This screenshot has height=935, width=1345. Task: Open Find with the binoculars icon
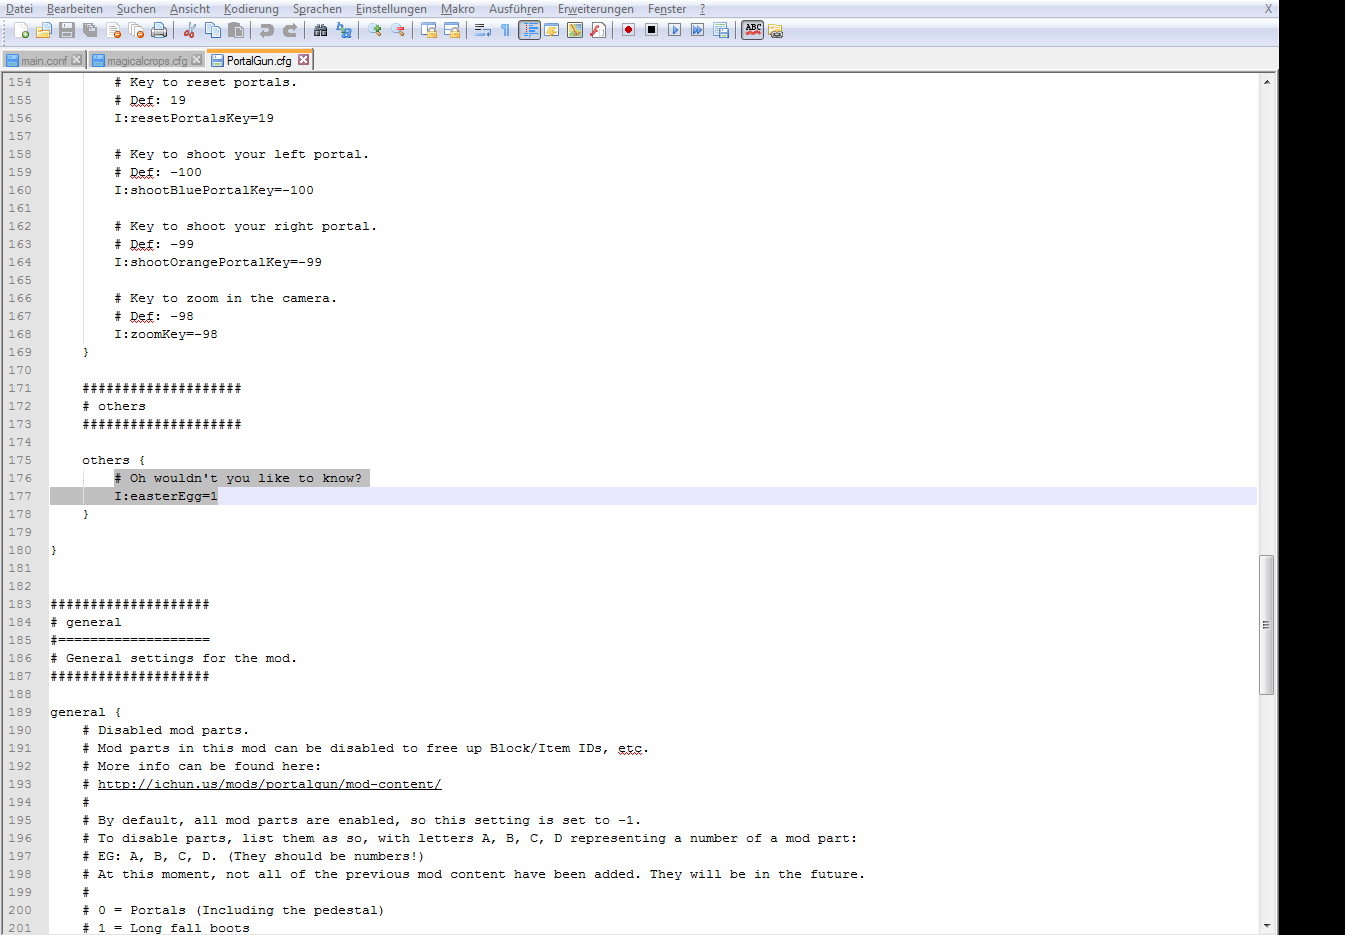pyautogui.click(x=320, y=30)
